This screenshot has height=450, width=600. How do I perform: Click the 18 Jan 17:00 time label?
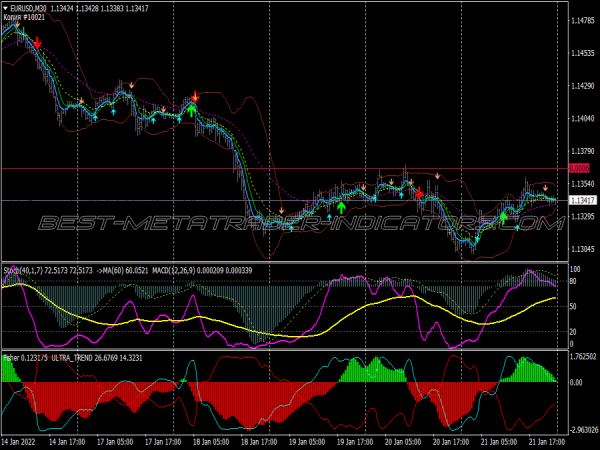[259, 442]
